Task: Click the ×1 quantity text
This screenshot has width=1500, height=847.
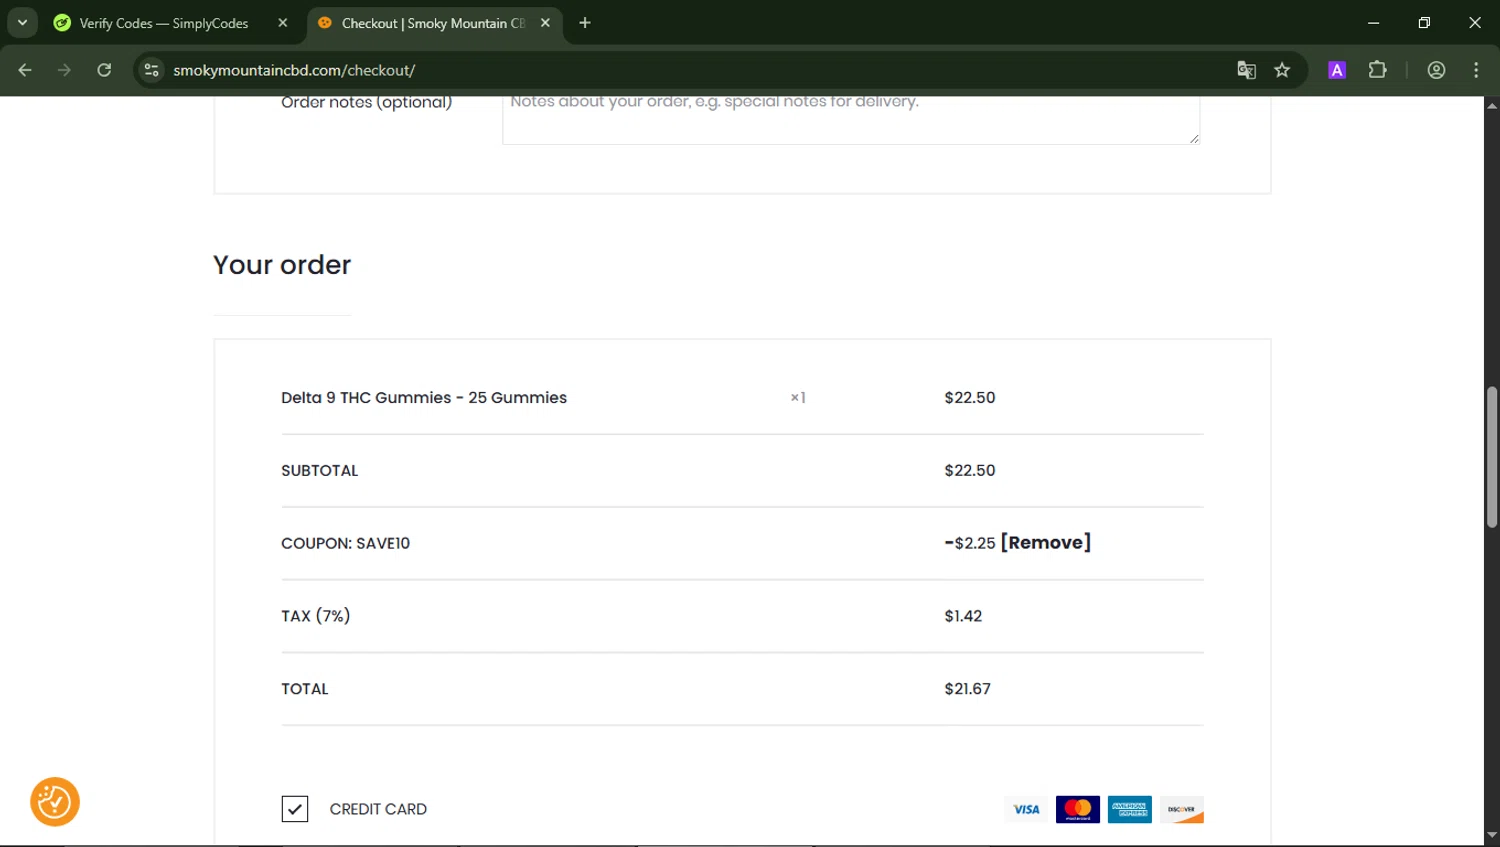Action: click(798, 398)
